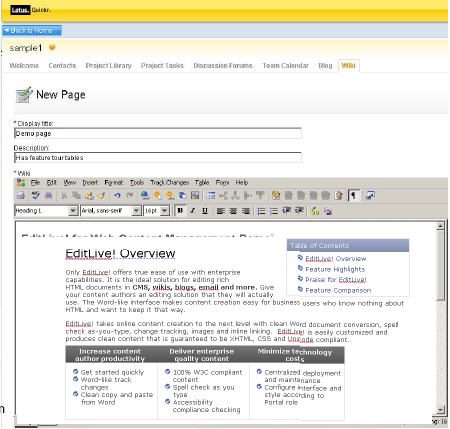Click the Lotus Quickr logo
450x429 pixels.
tap(30, 10)
